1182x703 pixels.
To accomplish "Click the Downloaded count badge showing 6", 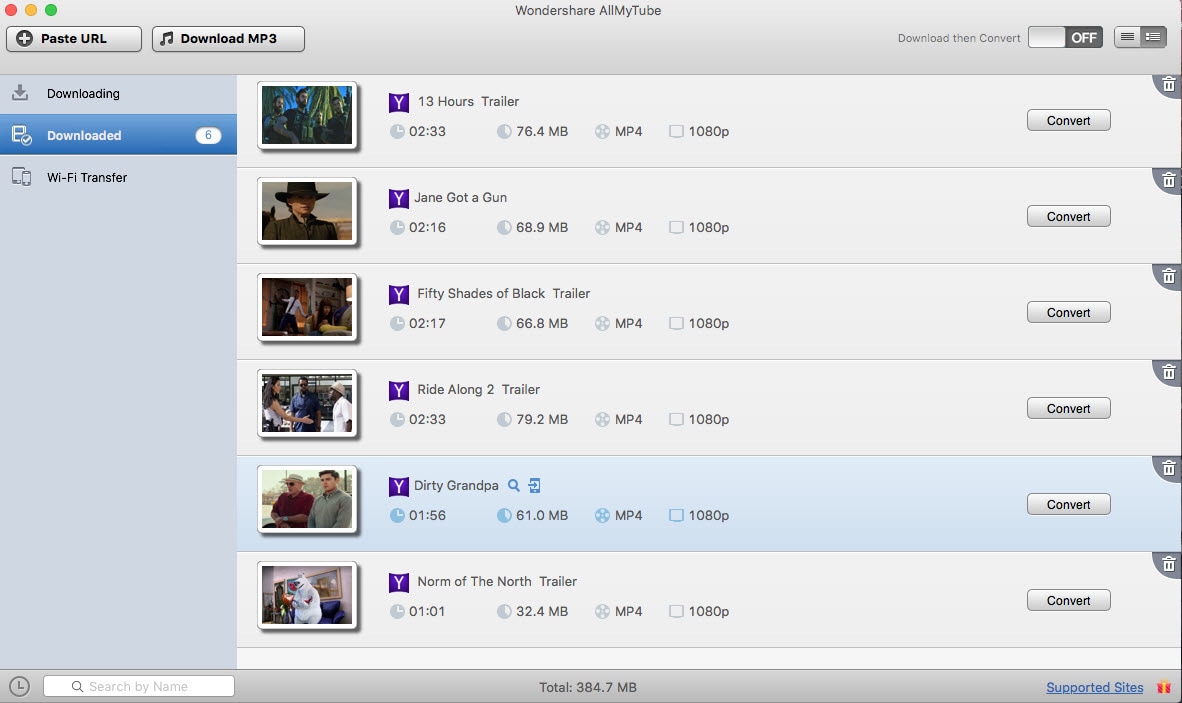I will click(208, 135).
